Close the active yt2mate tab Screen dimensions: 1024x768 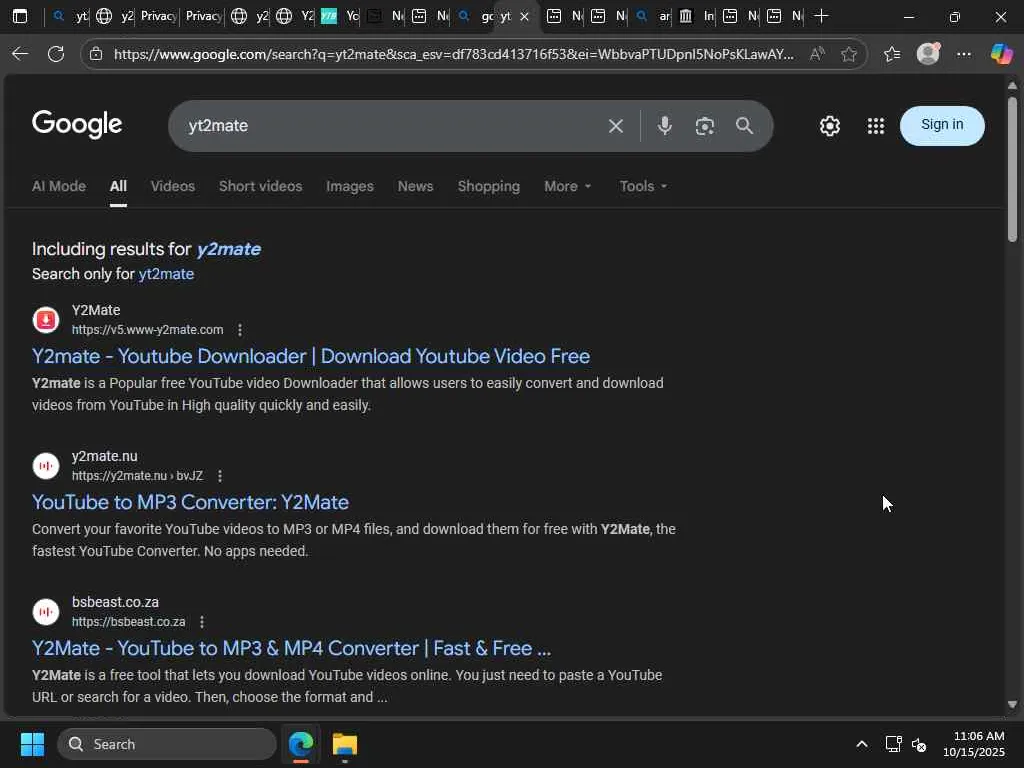[524, 17]
